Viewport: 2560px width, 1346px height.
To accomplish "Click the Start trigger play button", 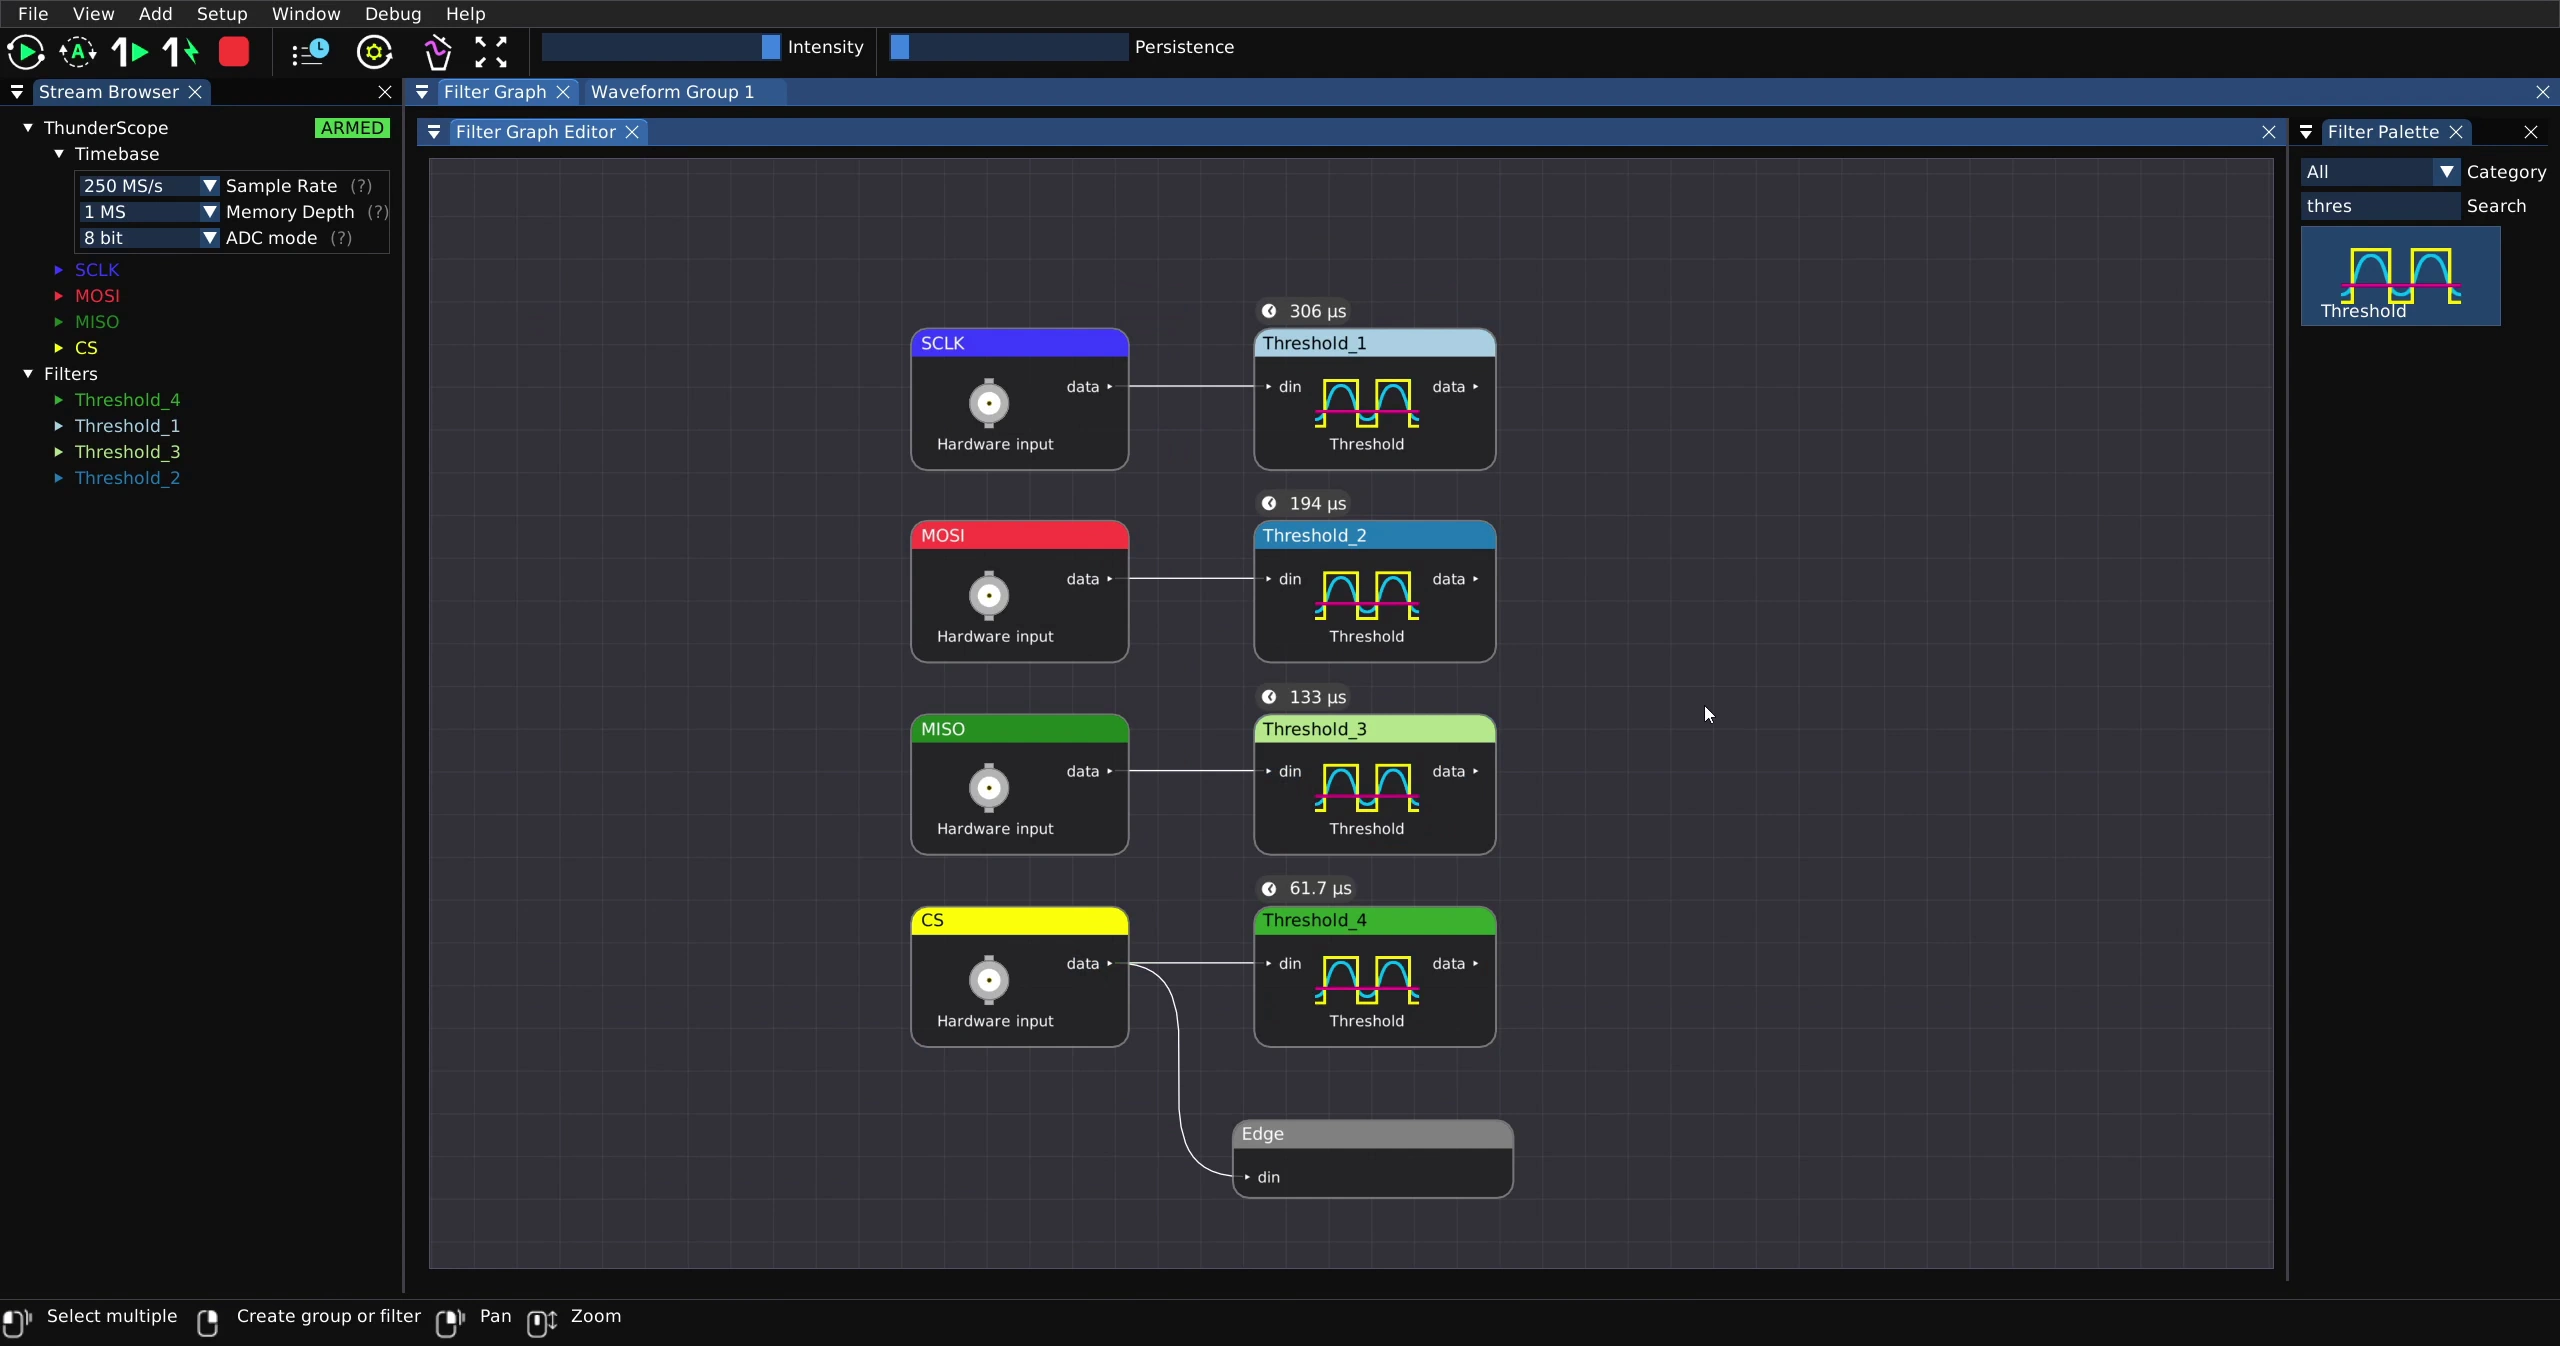I will [25, 52].
